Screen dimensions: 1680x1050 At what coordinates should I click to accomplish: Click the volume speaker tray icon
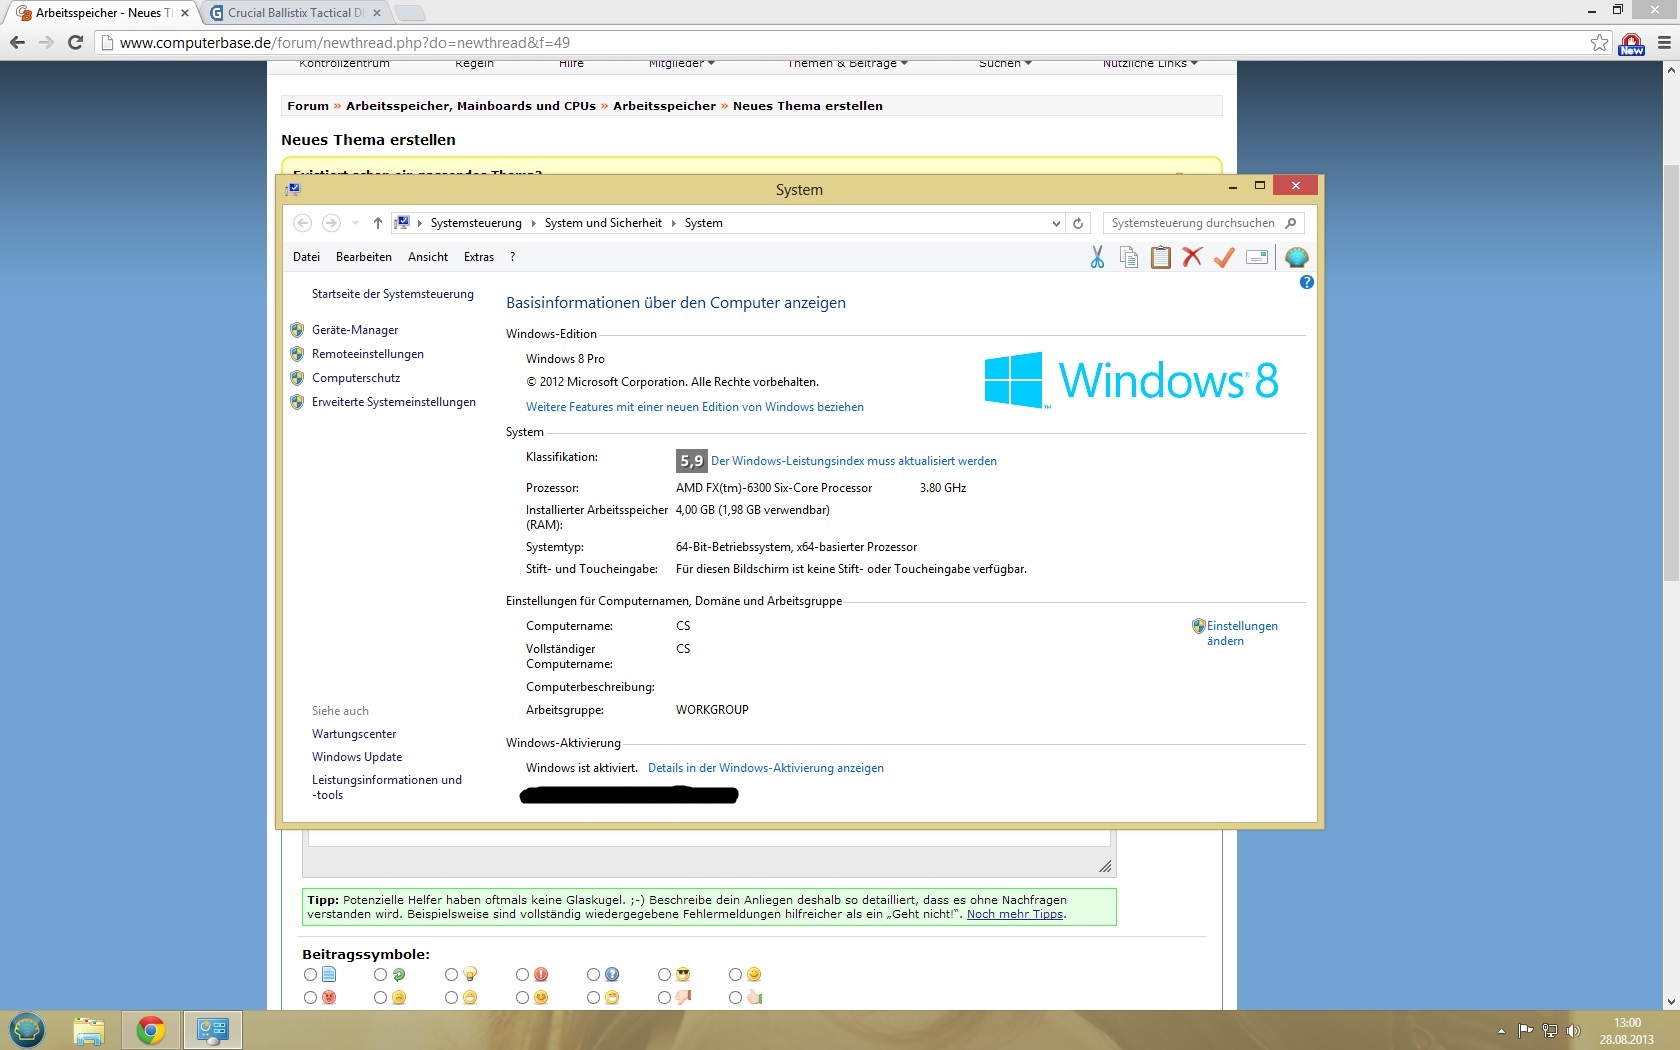tap(1573, 1031)
